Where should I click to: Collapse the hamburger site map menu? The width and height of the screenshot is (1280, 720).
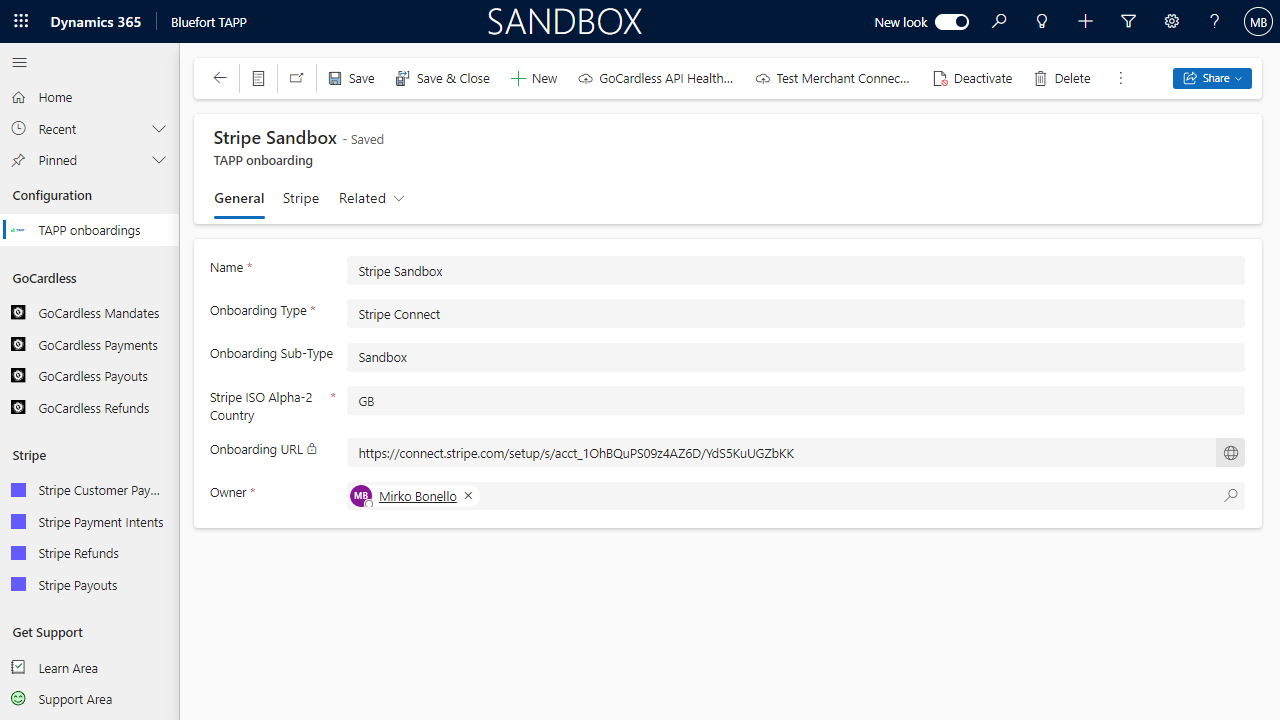coord(19,62)
